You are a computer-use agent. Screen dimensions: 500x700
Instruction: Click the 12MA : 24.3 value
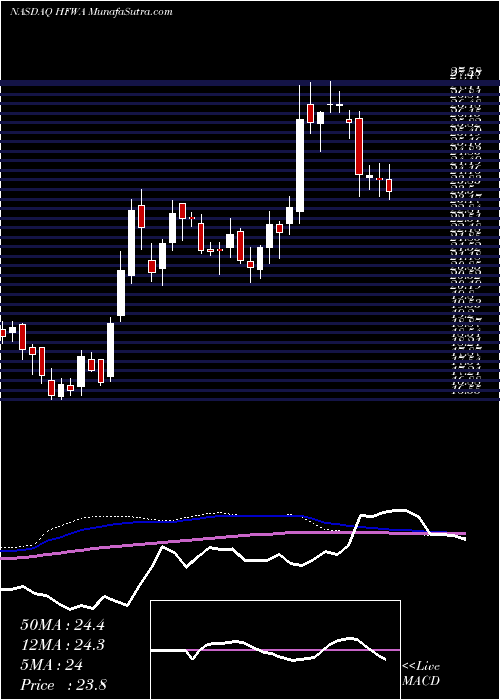click(x=62, y=645)
